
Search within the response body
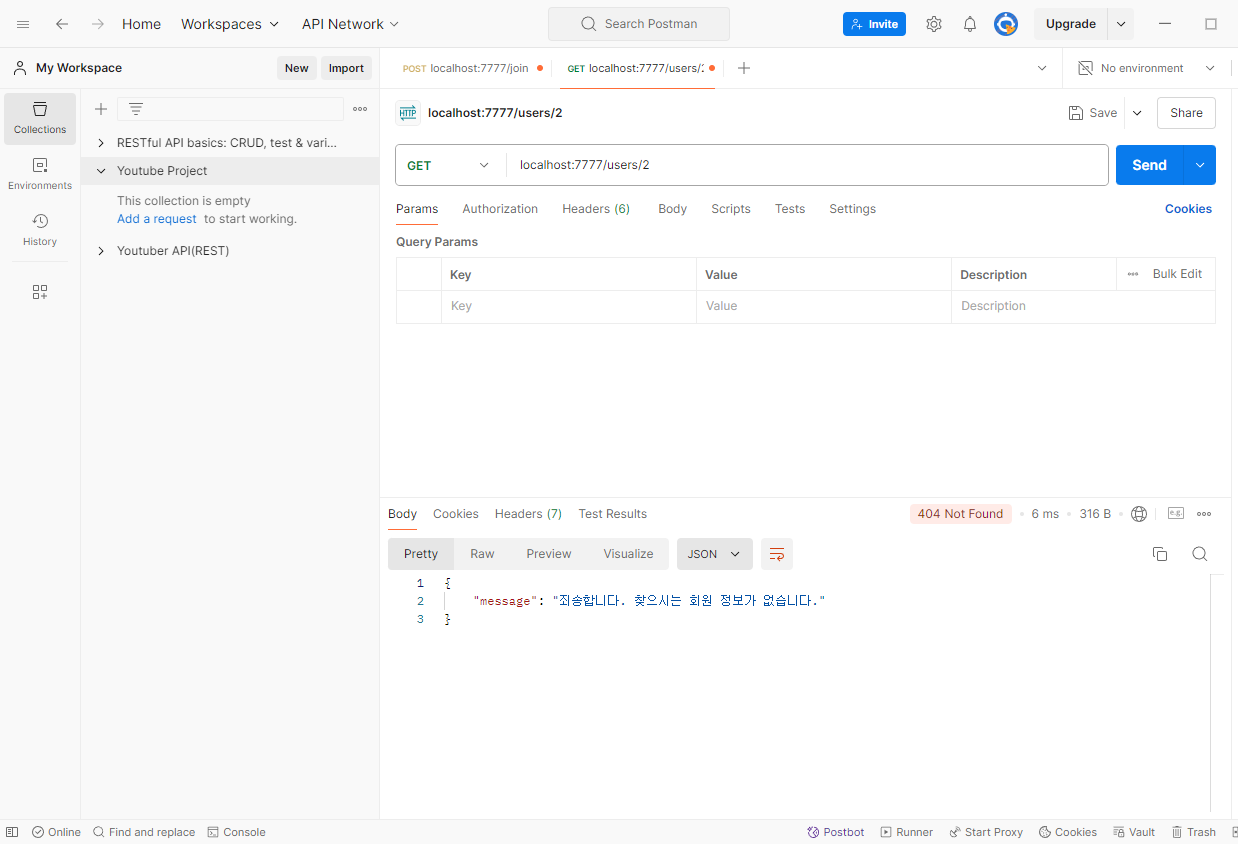coord(1200,554)
